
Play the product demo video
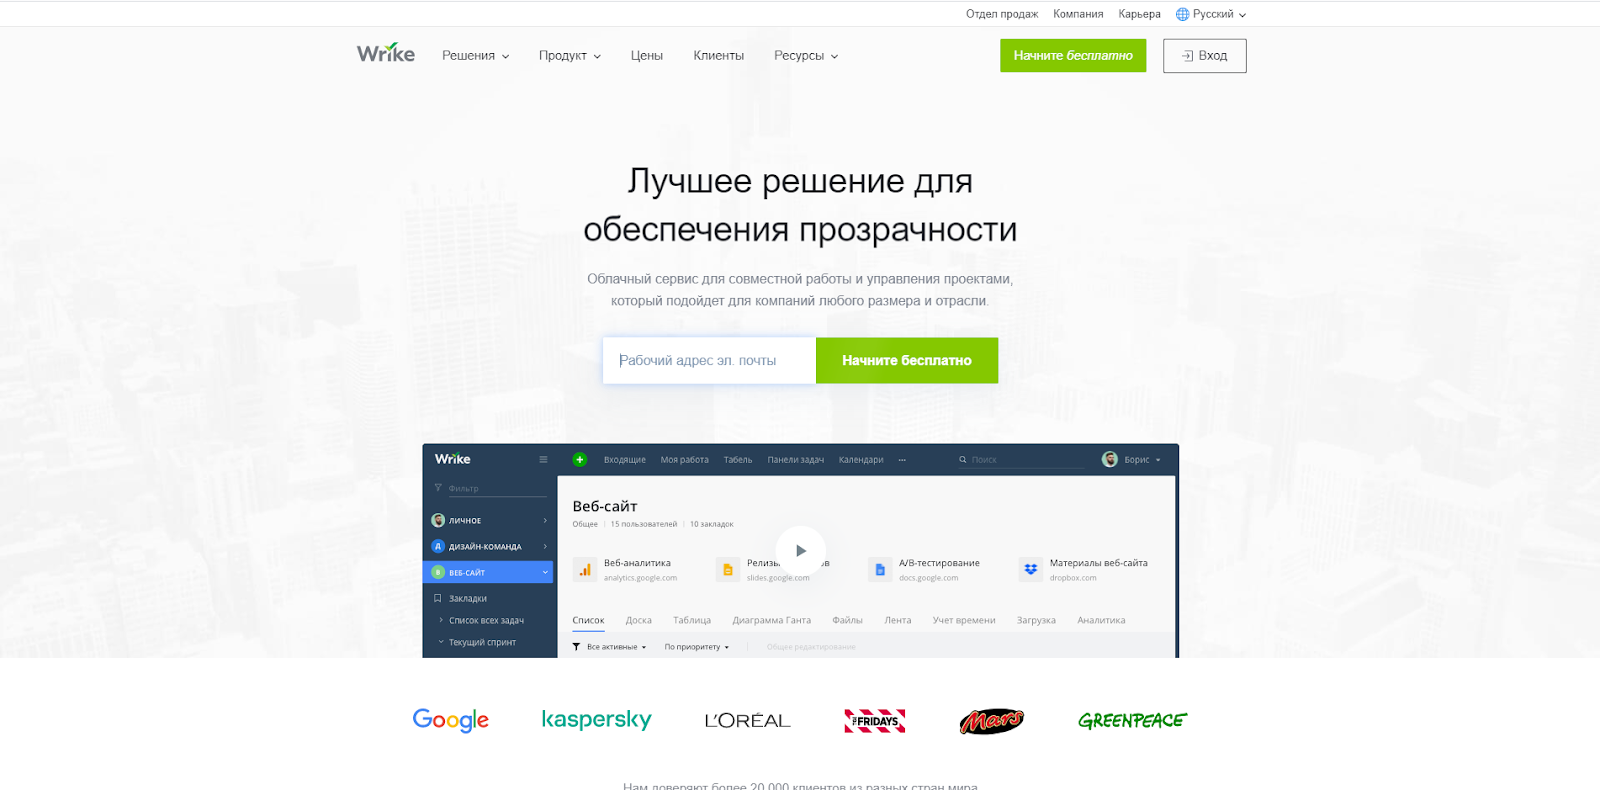point(800,551)
